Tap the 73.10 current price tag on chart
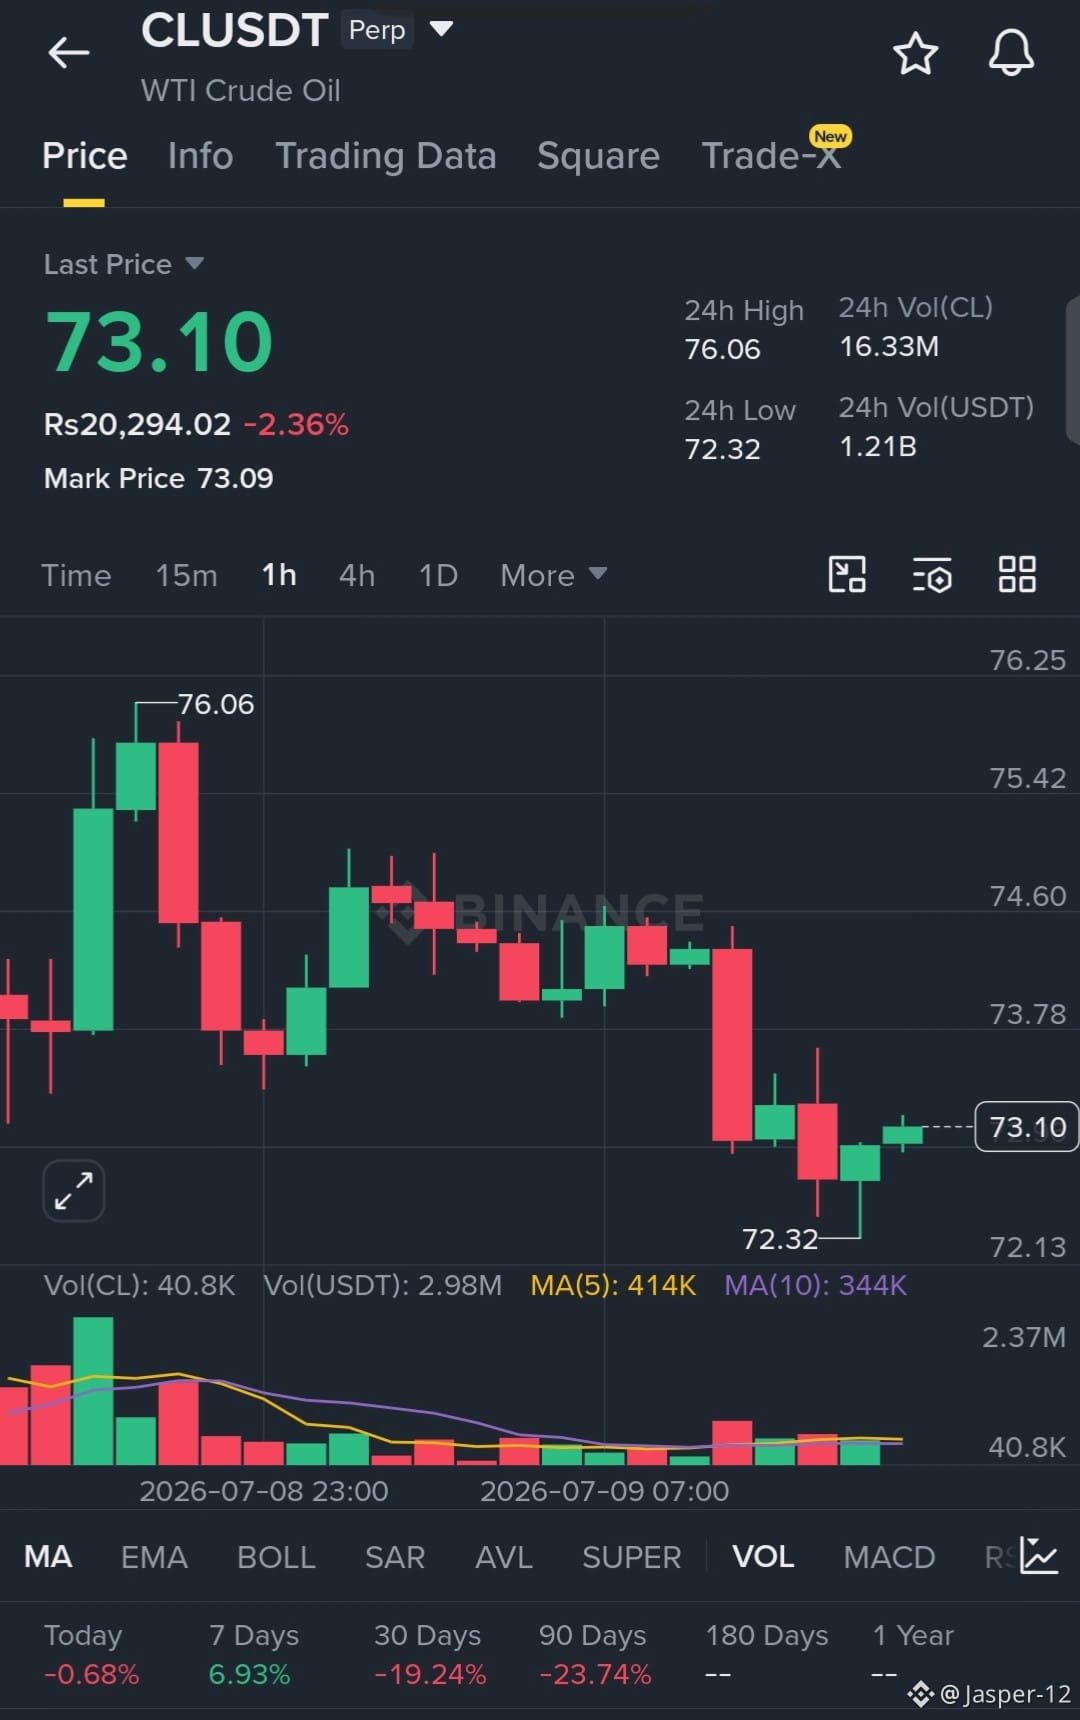This screenshot has width=1080, height=1720. tap(1027, 1127)
